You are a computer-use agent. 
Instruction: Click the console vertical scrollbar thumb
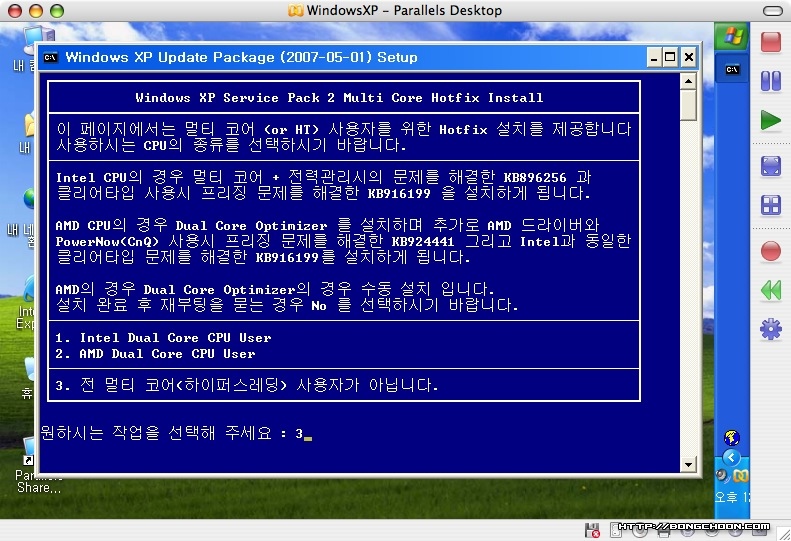click(688, 105)
